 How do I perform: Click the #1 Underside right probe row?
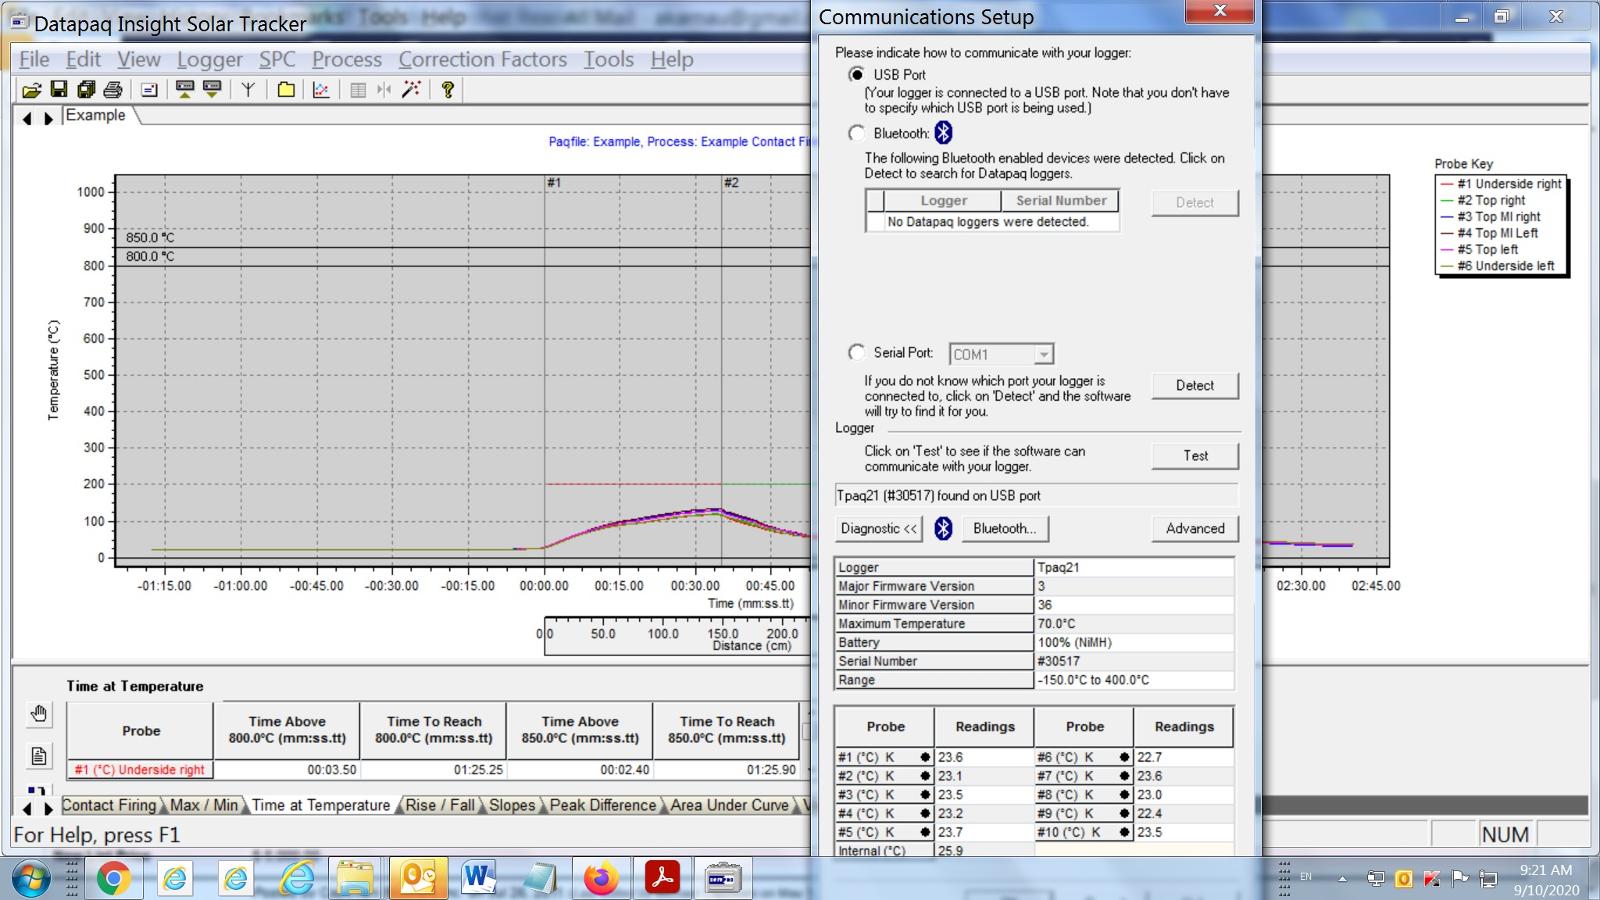point(140,770)
